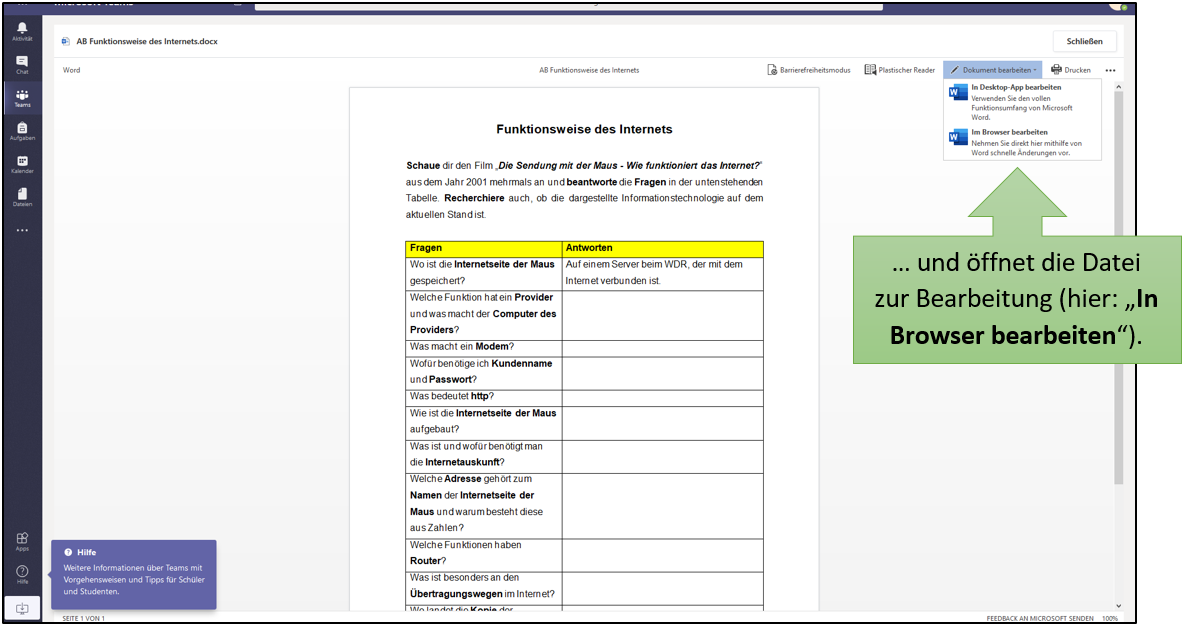
Task: Open Chat in the Teams sidebar
Action: tap(22, 64)
